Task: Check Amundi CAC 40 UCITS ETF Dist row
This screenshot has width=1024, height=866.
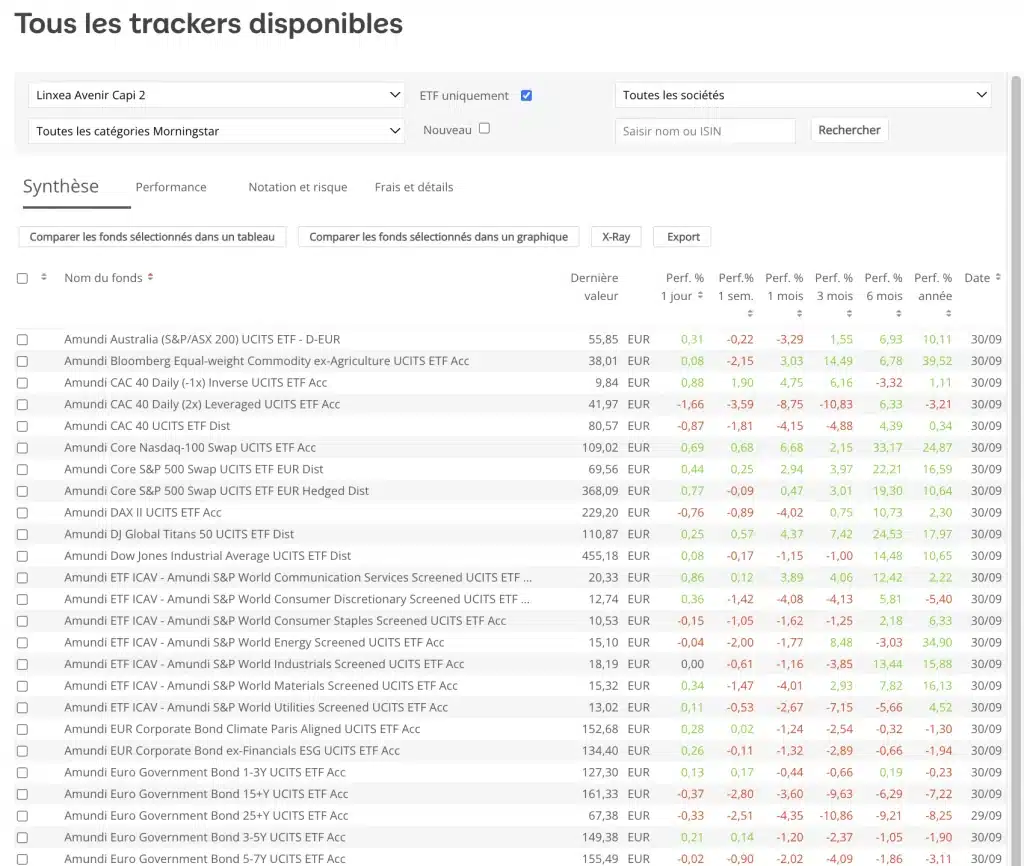Action: 22,426
